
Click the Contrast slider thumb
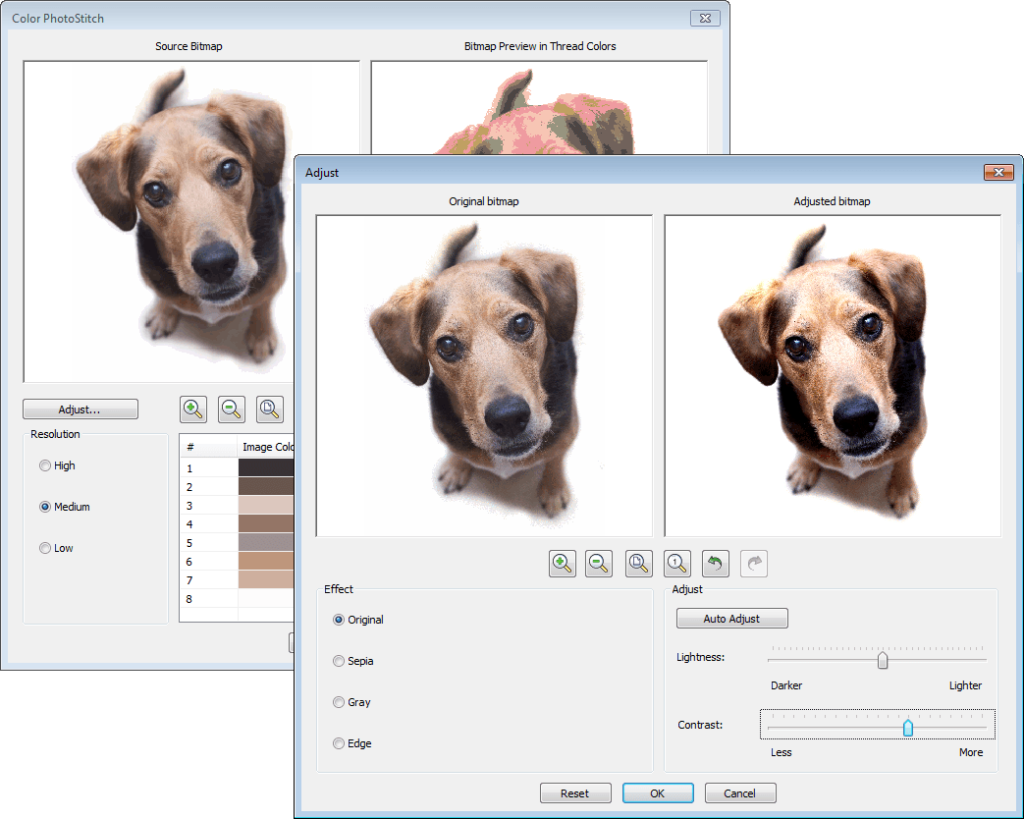pos(908,727)
